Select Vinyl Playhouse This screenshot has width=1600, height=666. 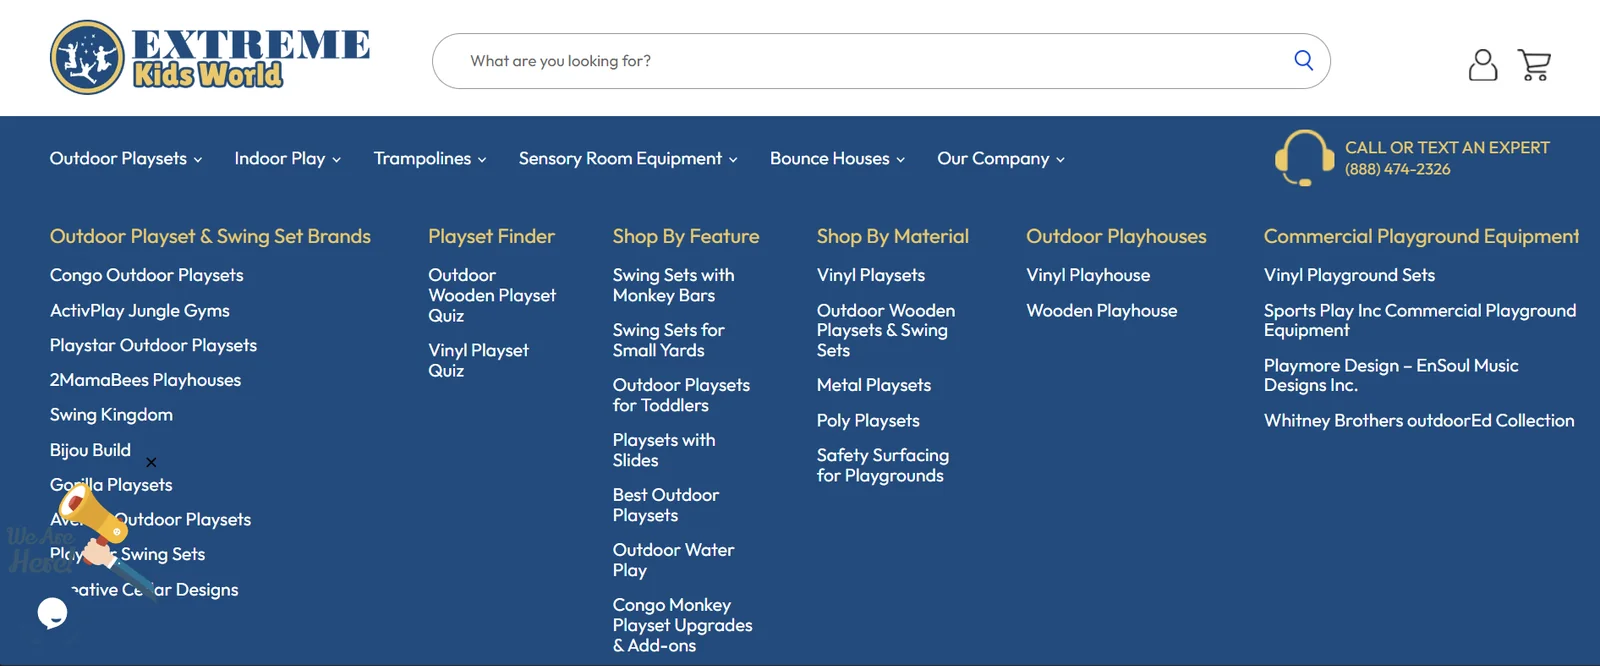click(1088, 275)
